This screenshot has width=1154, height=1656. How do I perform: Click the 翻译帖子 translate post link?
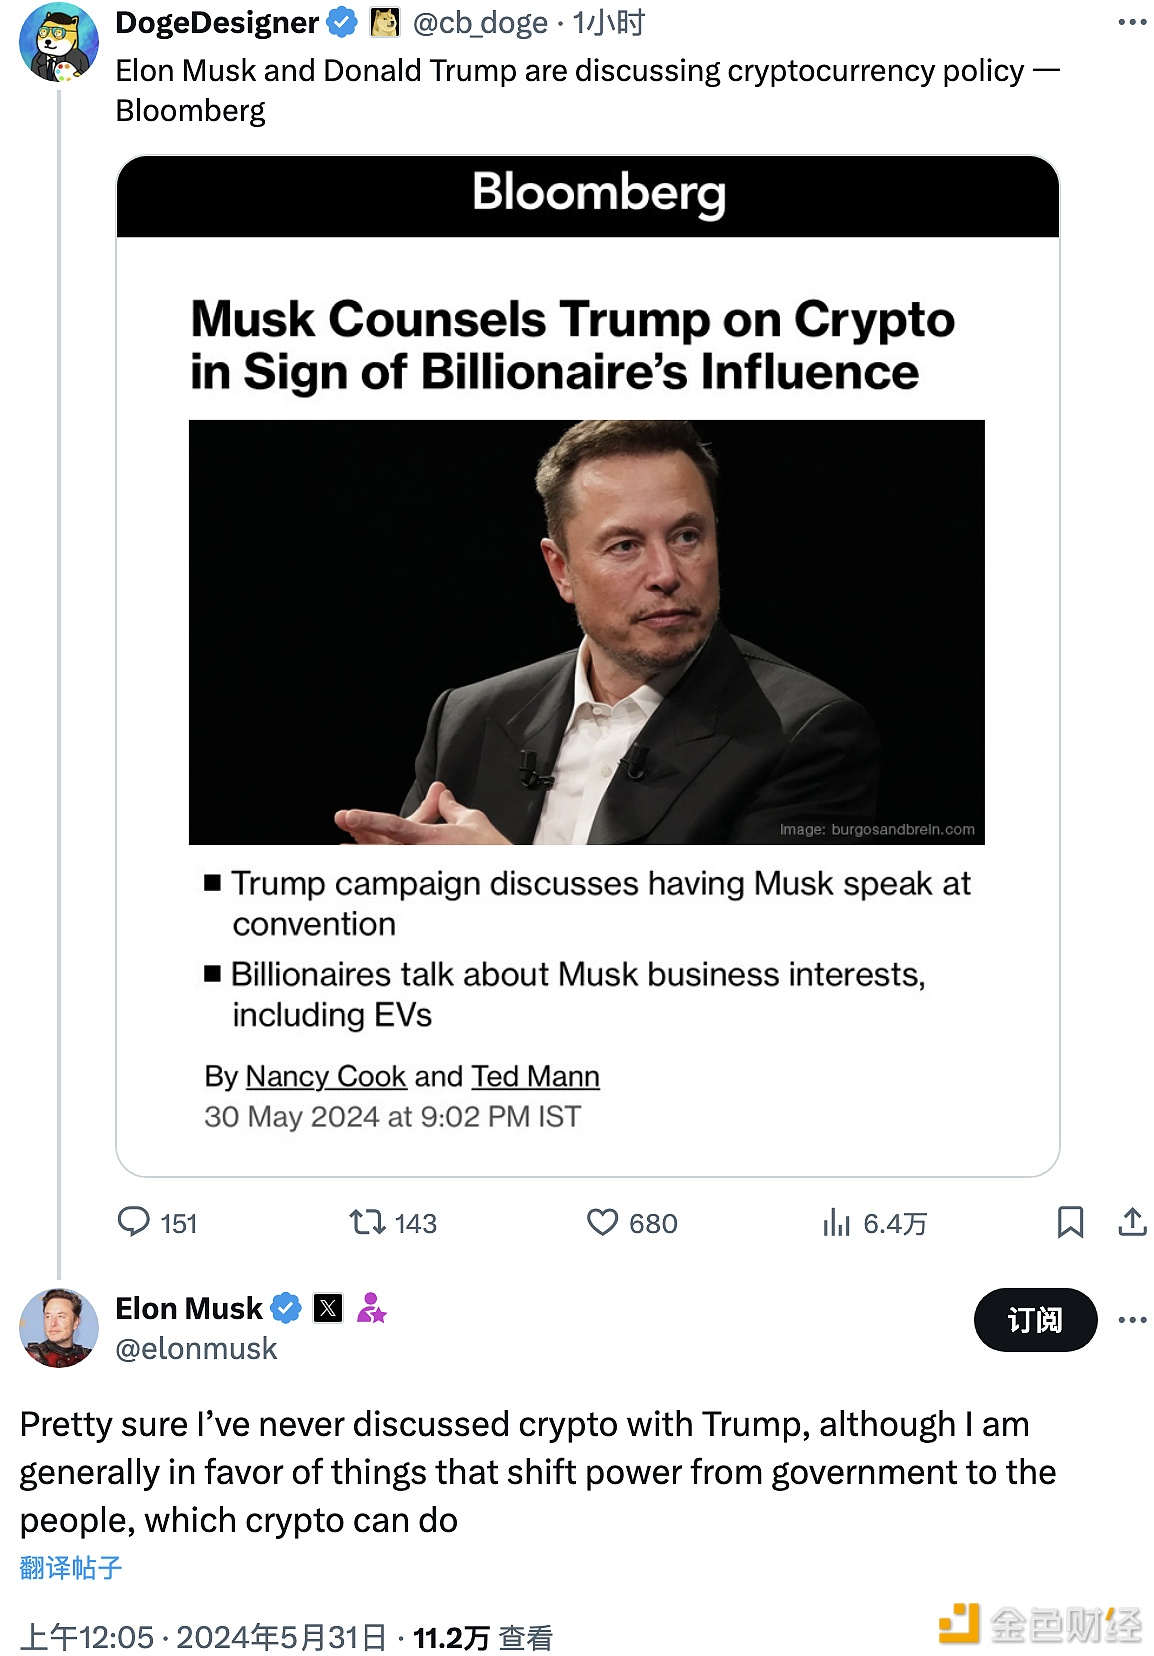point(71,1567)
